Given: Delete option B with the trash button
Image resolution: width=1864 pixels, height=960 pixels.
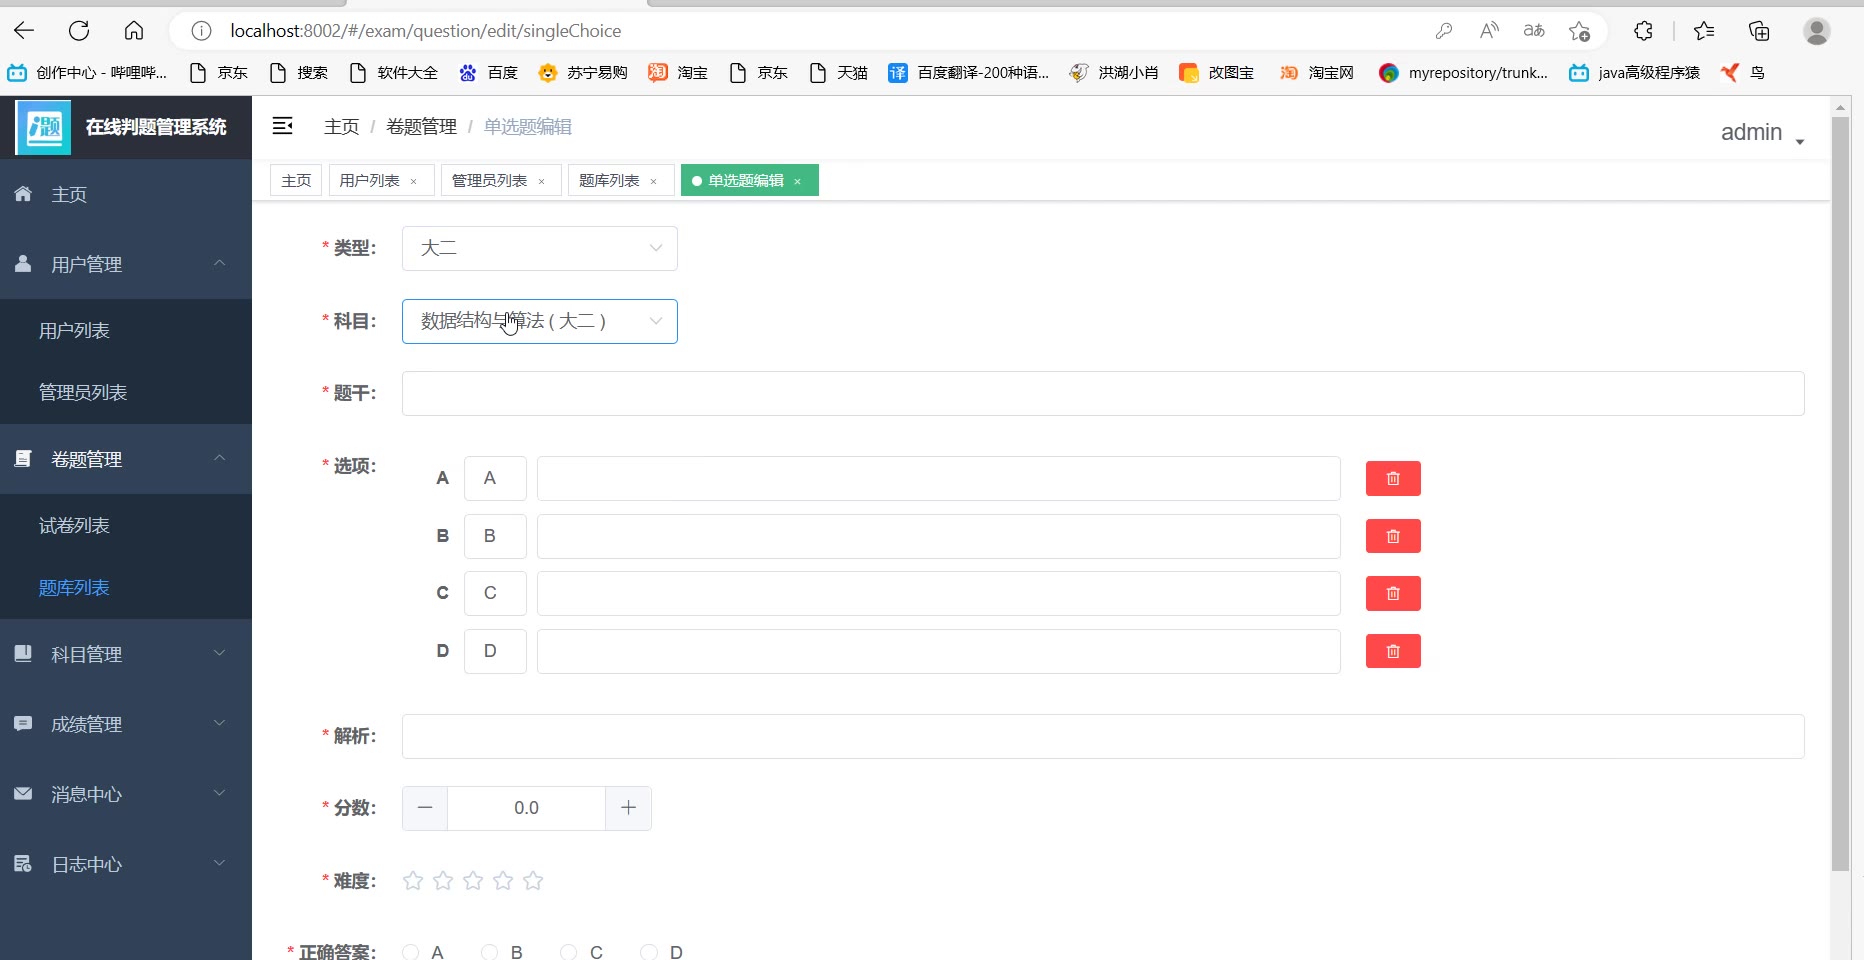Looking at the screenshot, I should coord(1393,537).
